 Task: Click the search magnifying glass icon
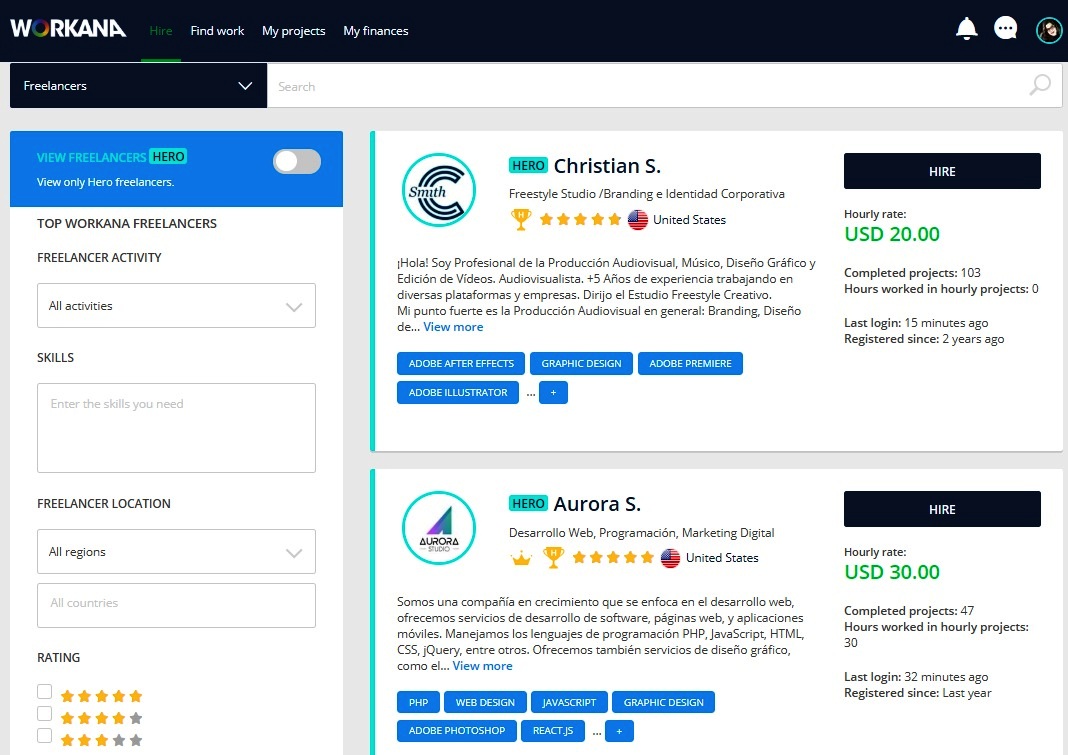click(1040, 86)
